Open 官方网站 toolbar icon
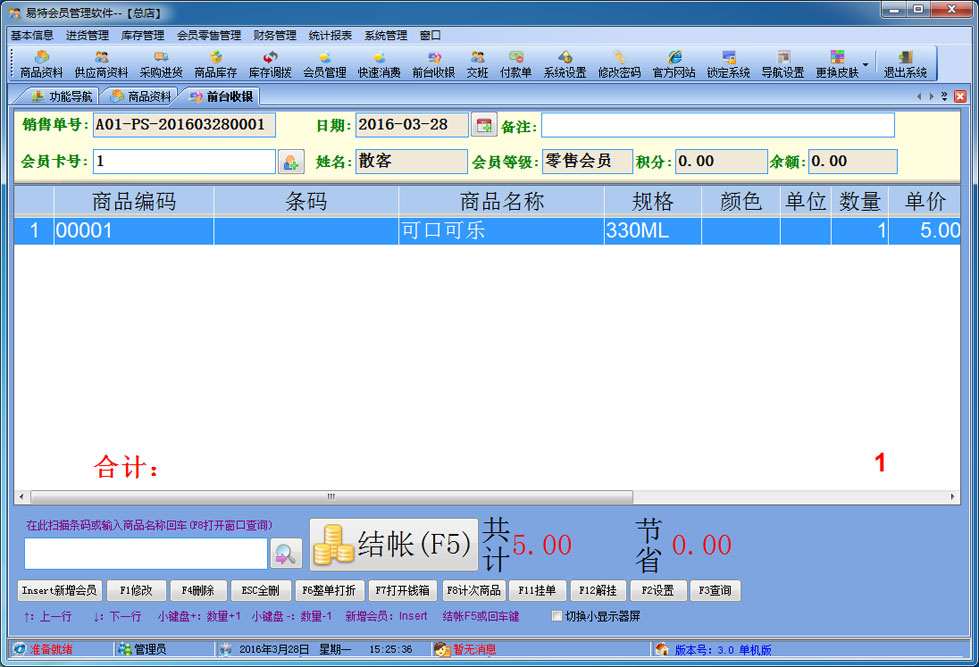979x667 pixels. 674,64
